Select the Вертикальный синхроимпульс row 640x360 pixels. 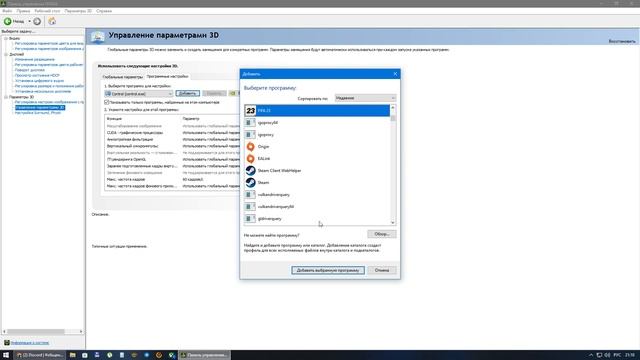172,146
